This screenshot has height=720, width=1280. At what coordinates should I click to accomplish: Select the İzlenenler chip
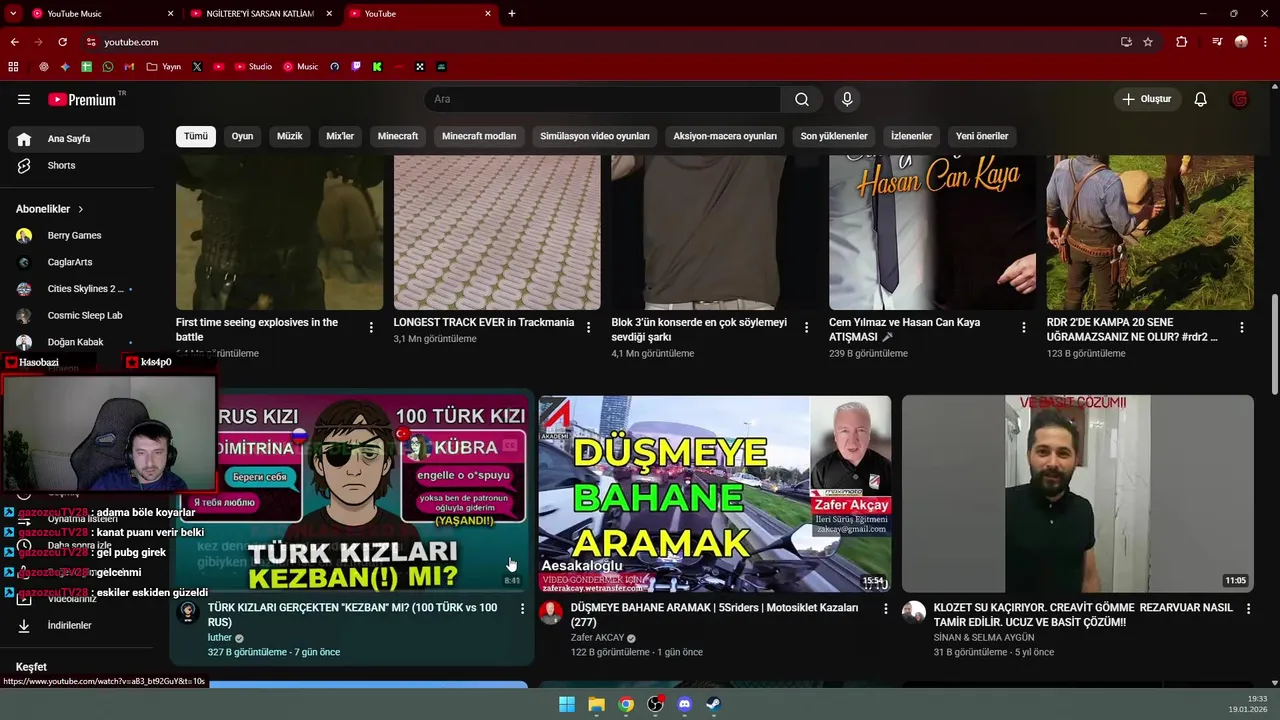pyautogui.click(x=912, y=136)
